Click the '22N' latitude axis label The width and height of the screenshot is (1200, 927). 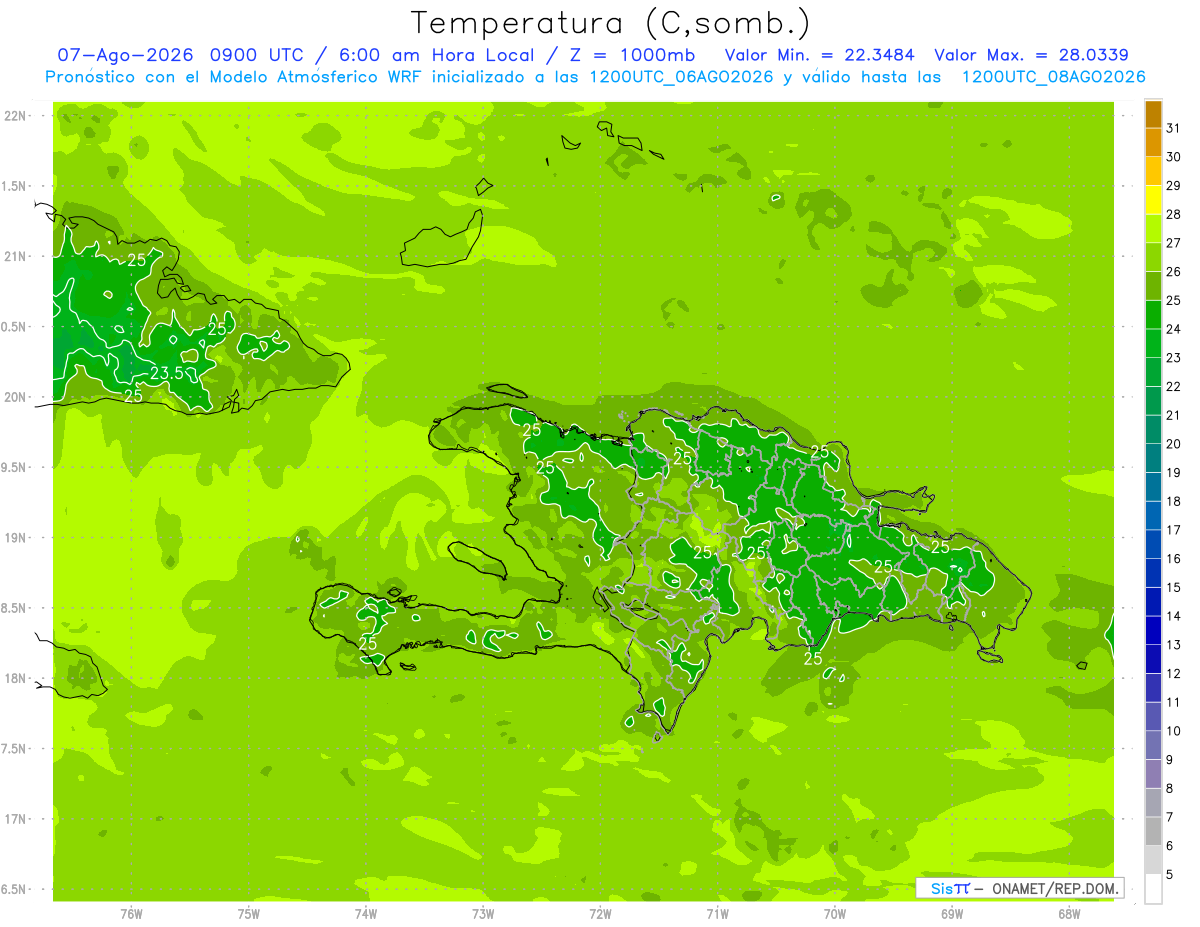point(14,116)
